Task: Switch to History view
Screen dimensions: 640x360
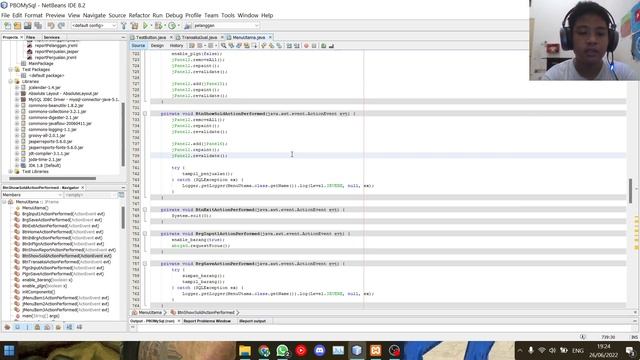Action: (x=176, y=46)
